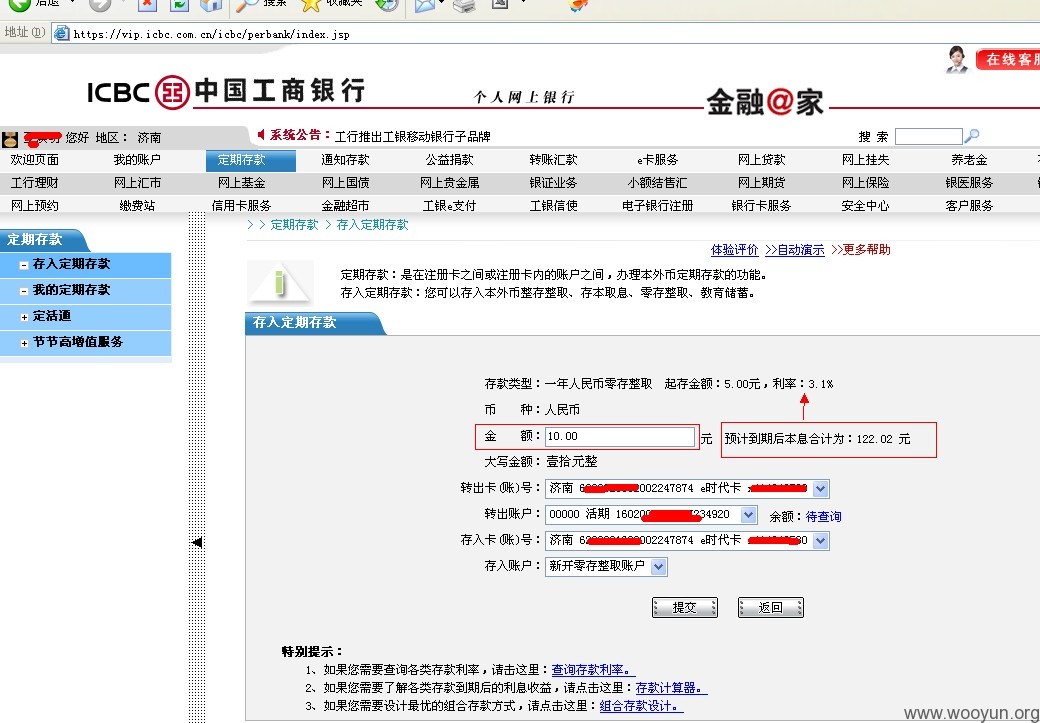Open the 网上期货 menu

[761, 182]
